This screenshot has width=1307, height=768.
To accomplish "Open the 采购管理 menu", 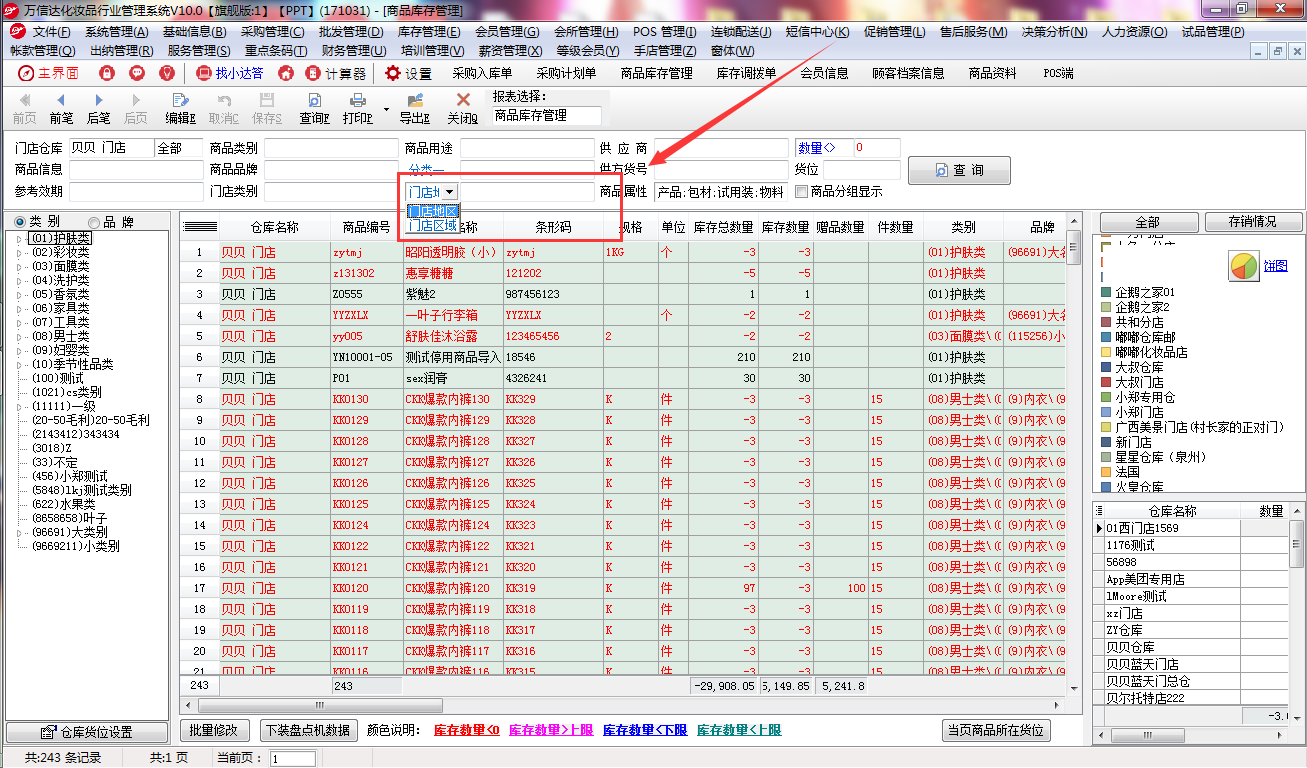I will (272, 32).
